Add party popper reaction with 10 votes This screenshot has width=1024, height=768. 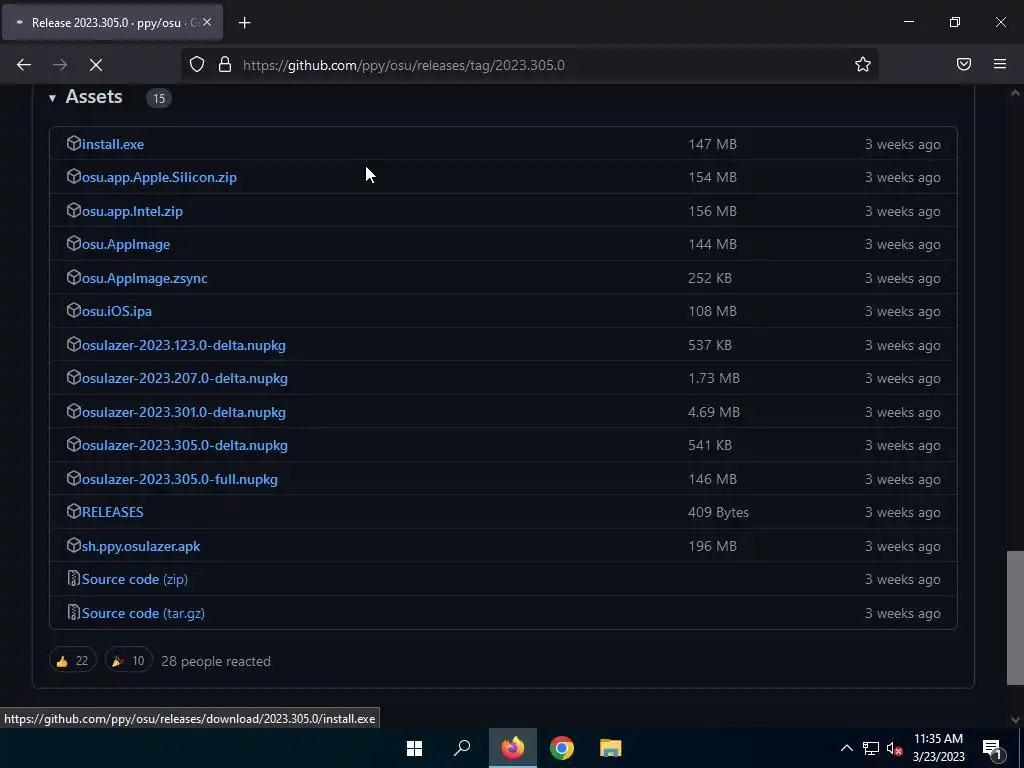click(129, 660)
